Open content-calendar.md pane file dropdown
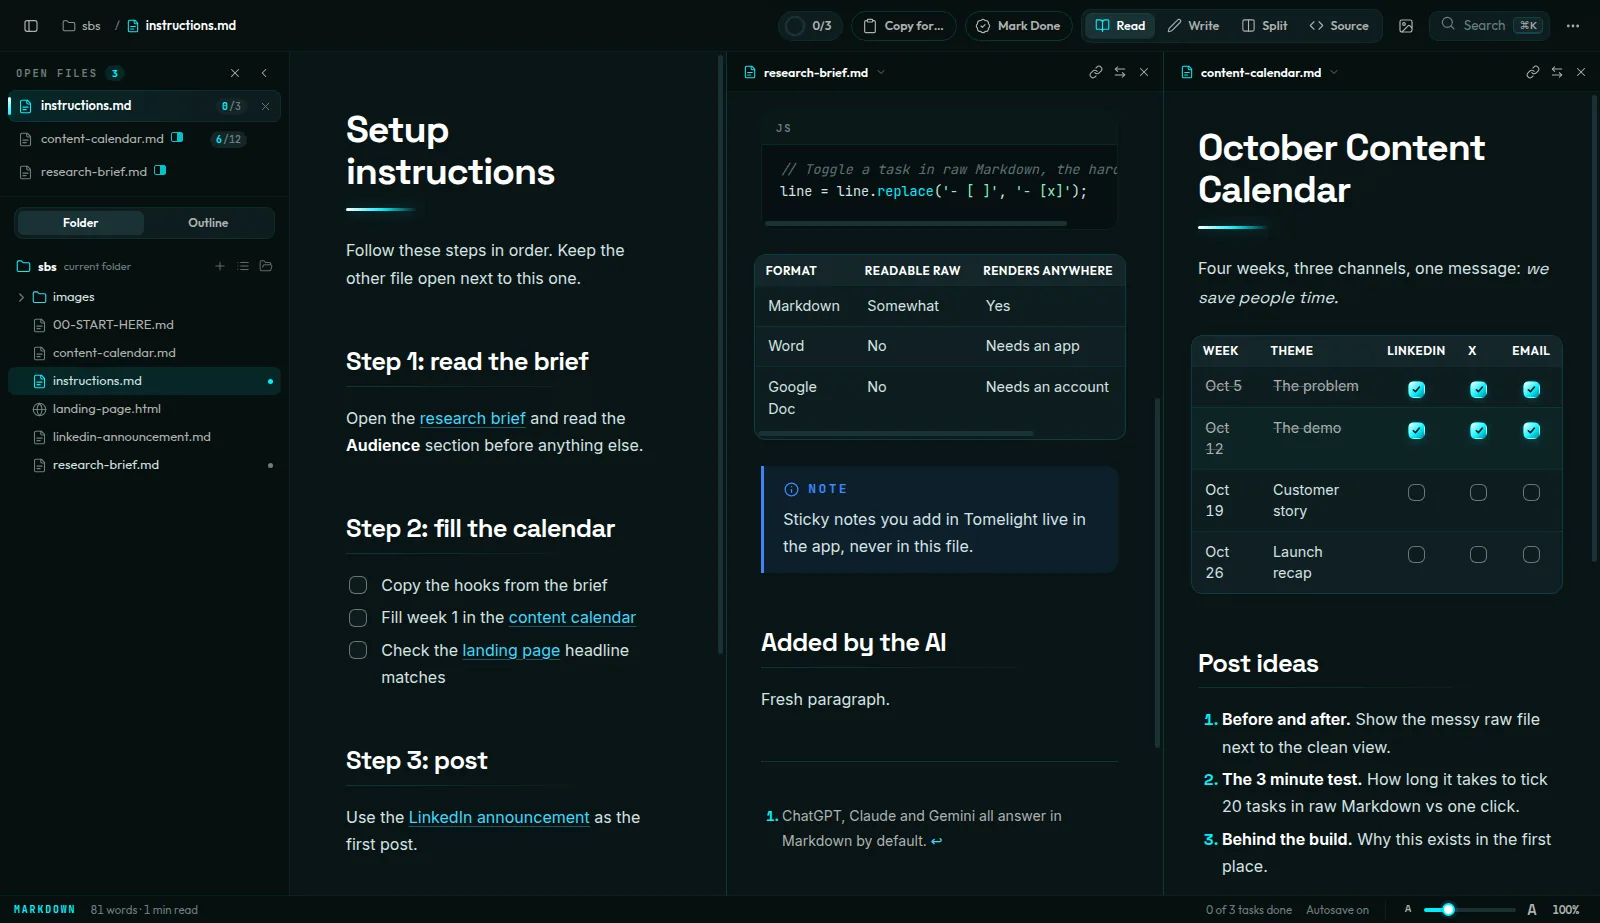 pyautogui.click(x=1334, y=72)
